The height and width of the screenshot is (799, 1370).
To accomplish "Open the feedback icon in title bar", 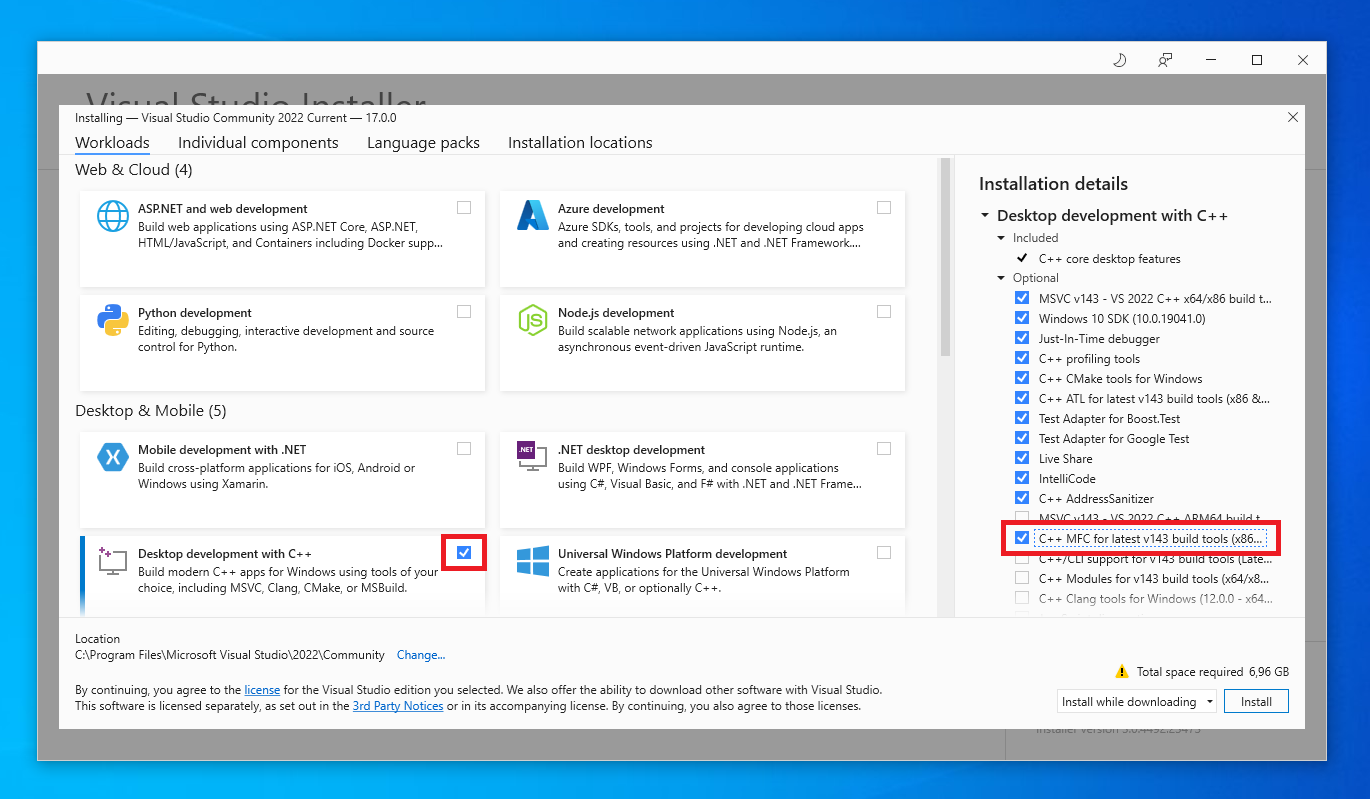I will tap(1165, 60).
